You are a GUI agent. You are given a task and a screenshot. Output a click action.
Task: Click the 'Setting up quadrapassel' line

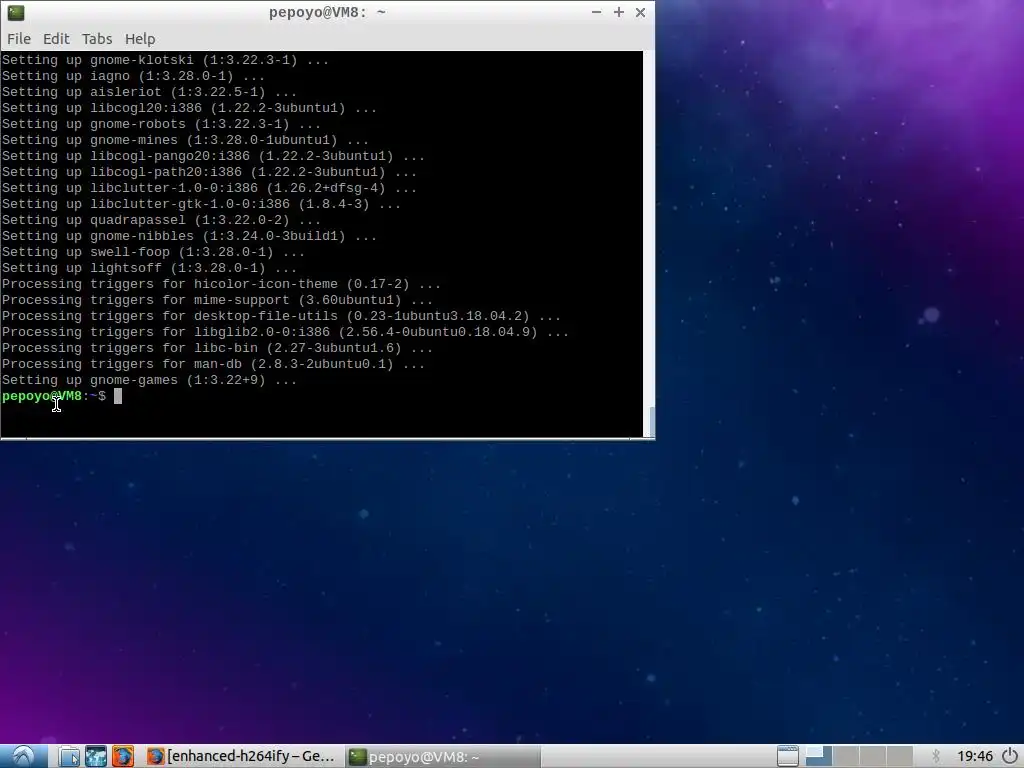coord(161,220)
